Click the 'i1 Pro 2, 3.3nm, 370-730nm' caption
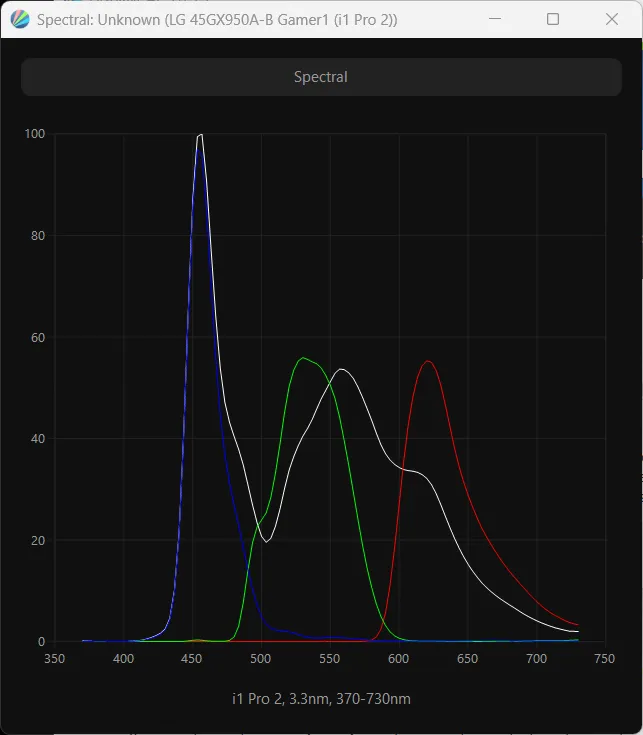The width and height of the screenshot is (643, 735). click(321, 699)
